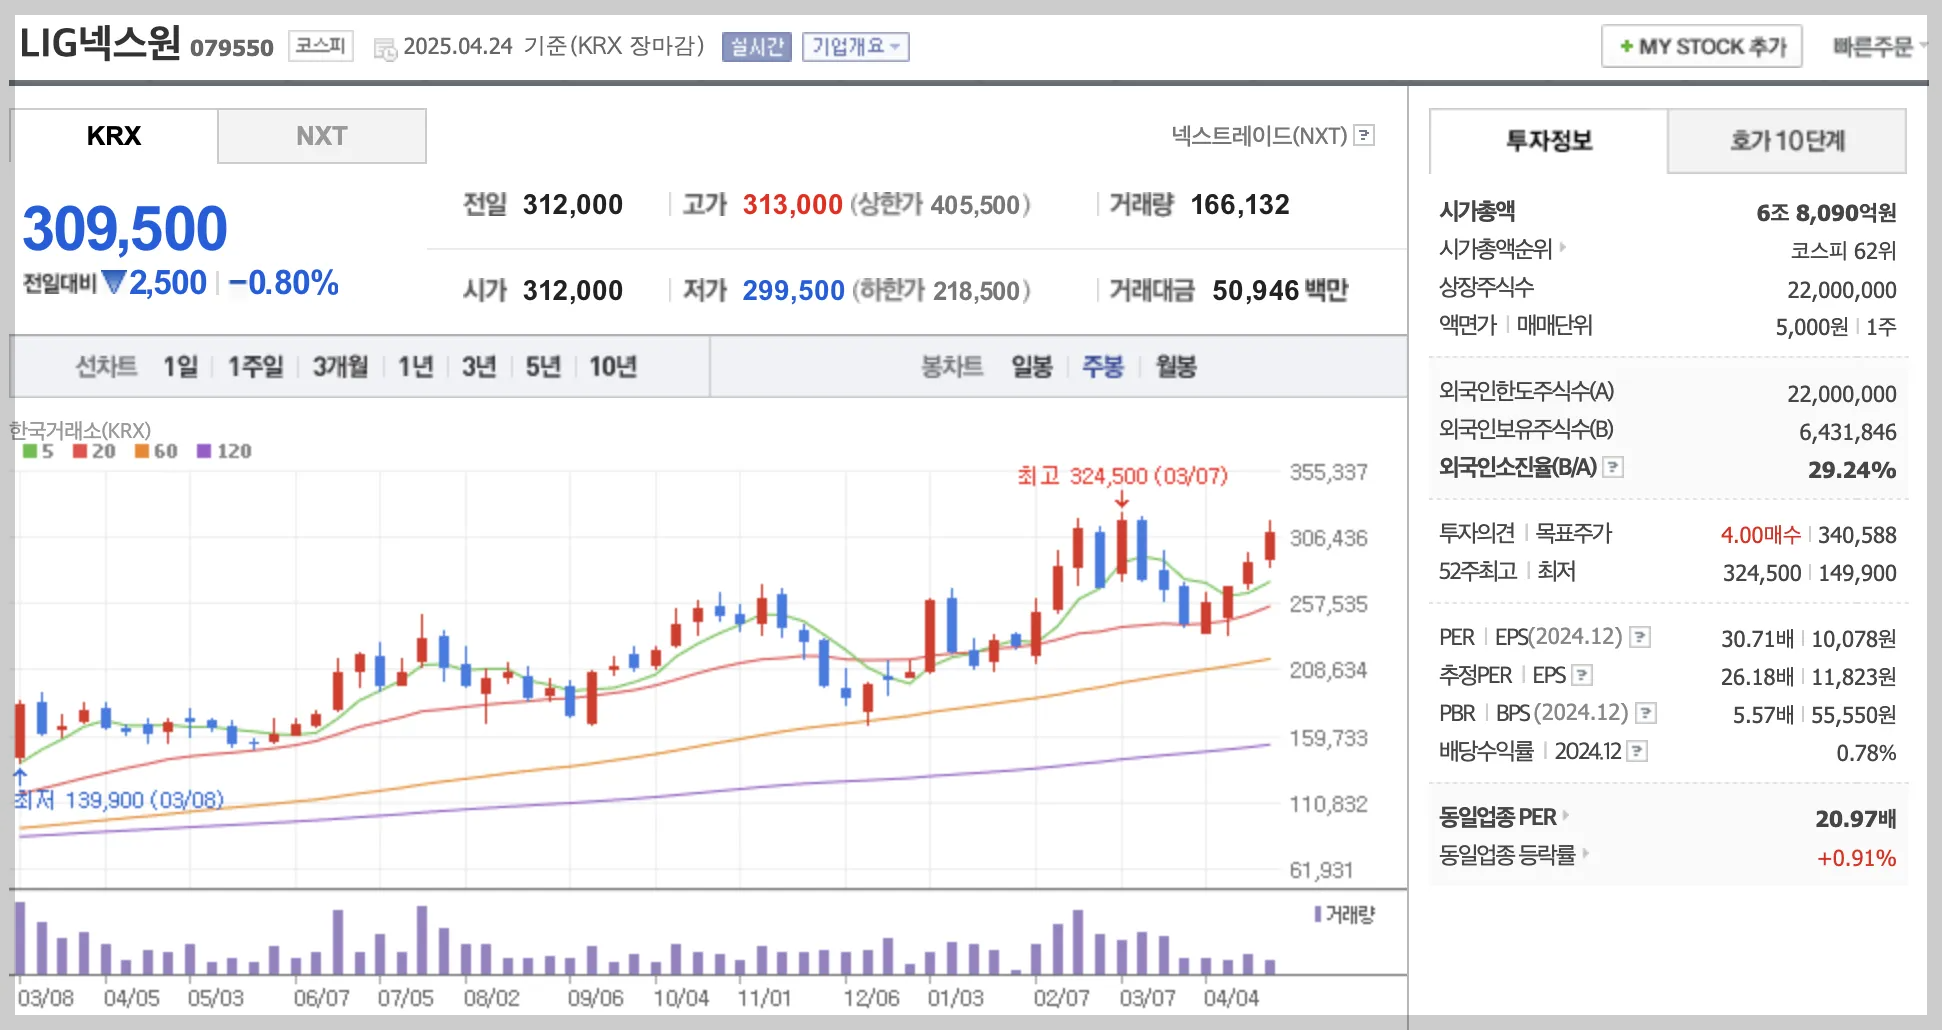Click the 시가총액 value 6조 8,090억원

pyautogui.click(x=1826, y=213)
